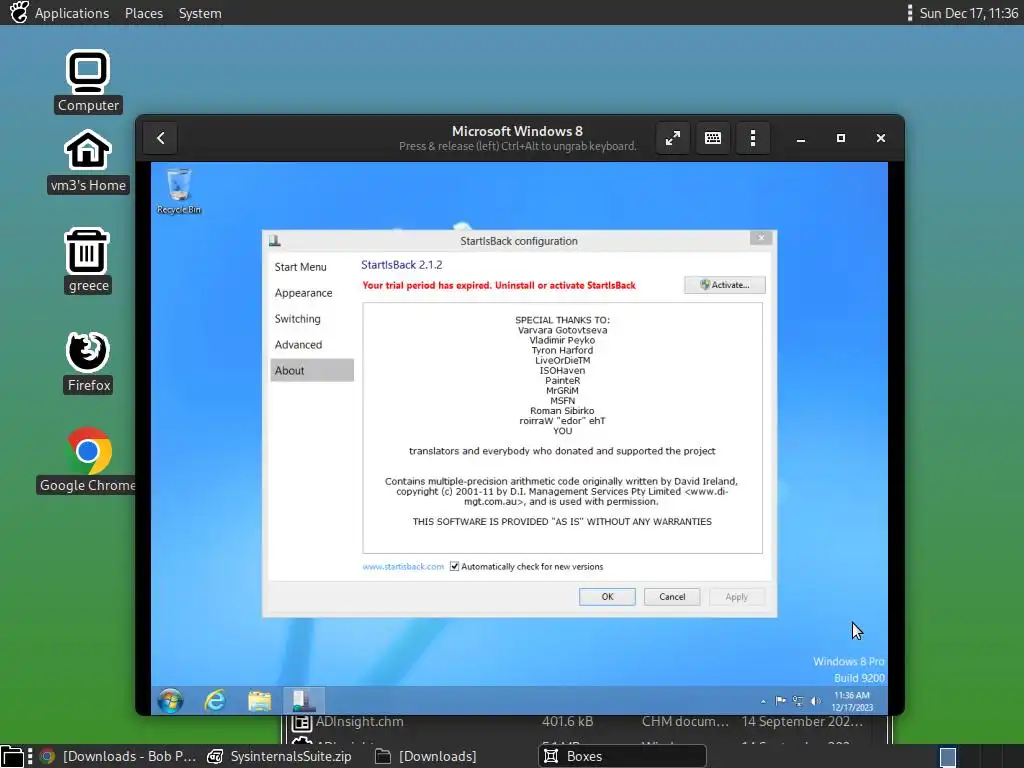1024x768 pixels.
Task: Click the show desktop panel icon
Action: pyautogui.click(x=12, y=756)
